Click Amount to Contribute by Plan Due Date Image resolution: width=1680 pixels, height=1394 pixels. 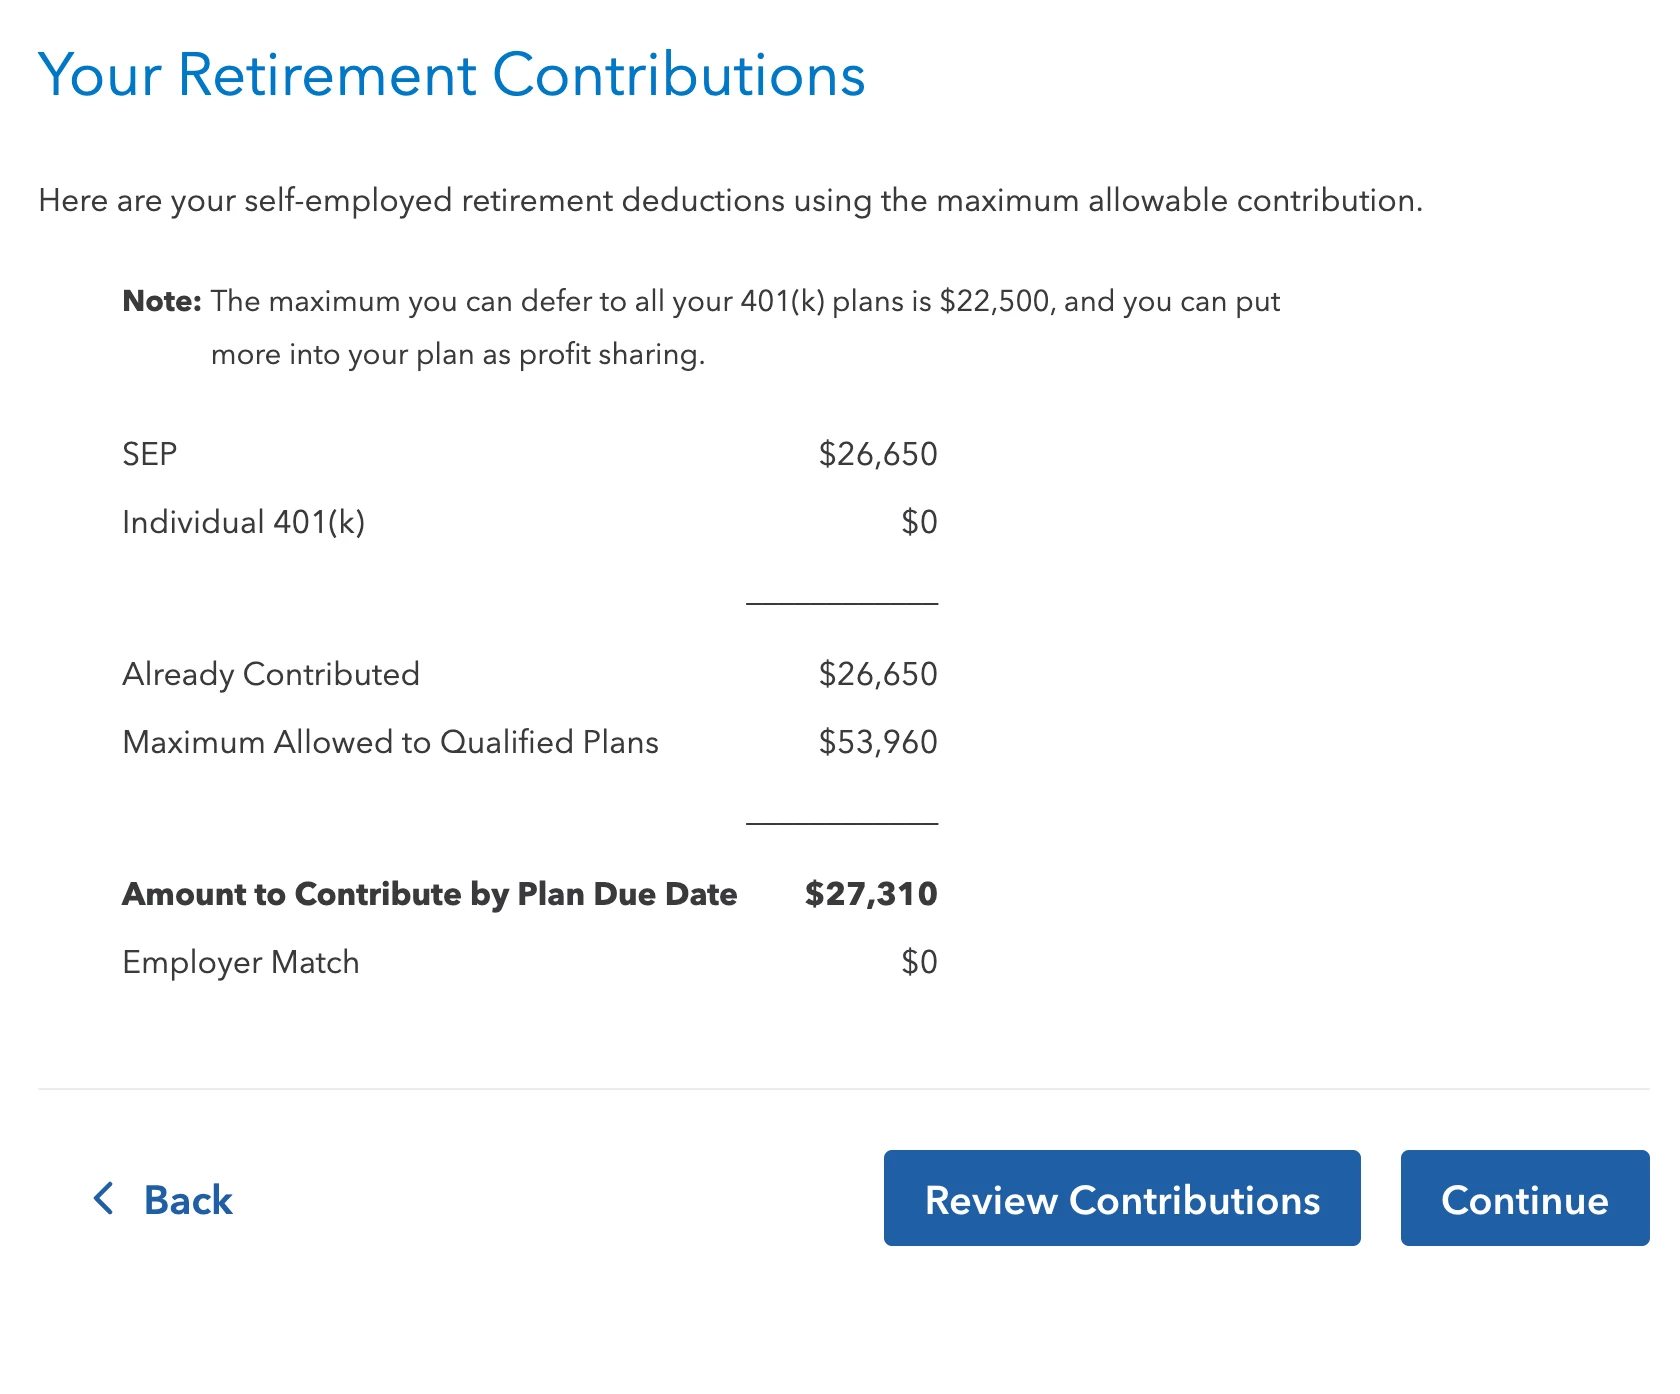430,895
